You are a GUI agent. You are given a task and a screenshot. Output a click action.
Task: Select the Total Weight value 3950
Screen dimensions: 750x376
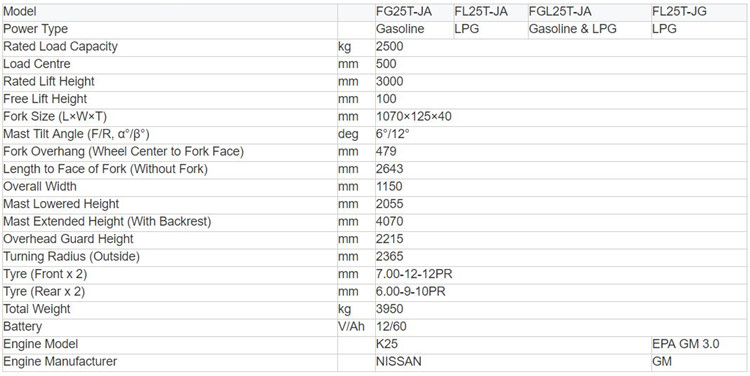click(389, 309)
